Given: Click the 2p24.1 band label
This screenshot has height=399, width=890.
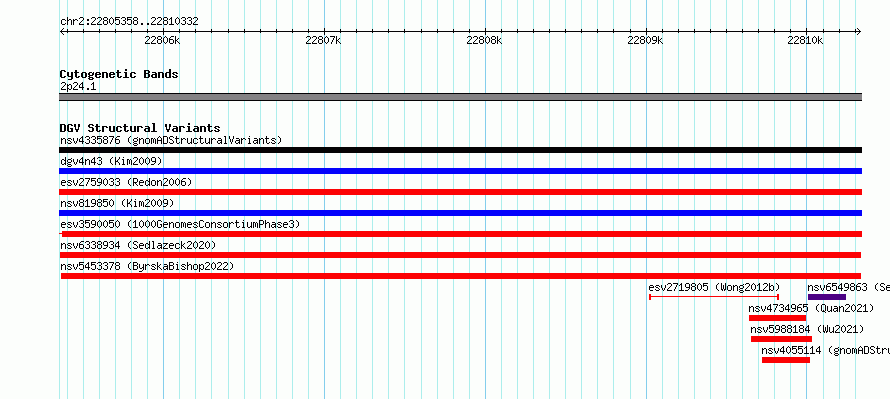Looking at the screenshot, I should point(78,86).
